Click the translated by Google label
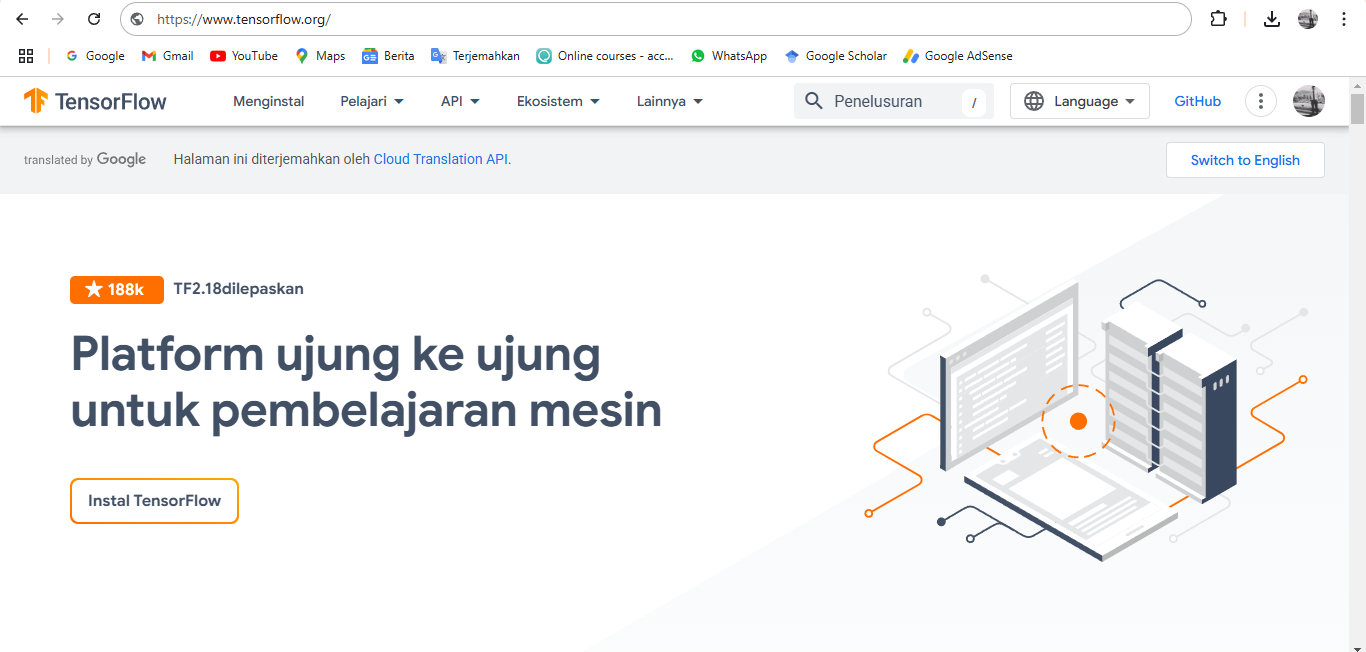1366x652 pixels. coord(85,159)
